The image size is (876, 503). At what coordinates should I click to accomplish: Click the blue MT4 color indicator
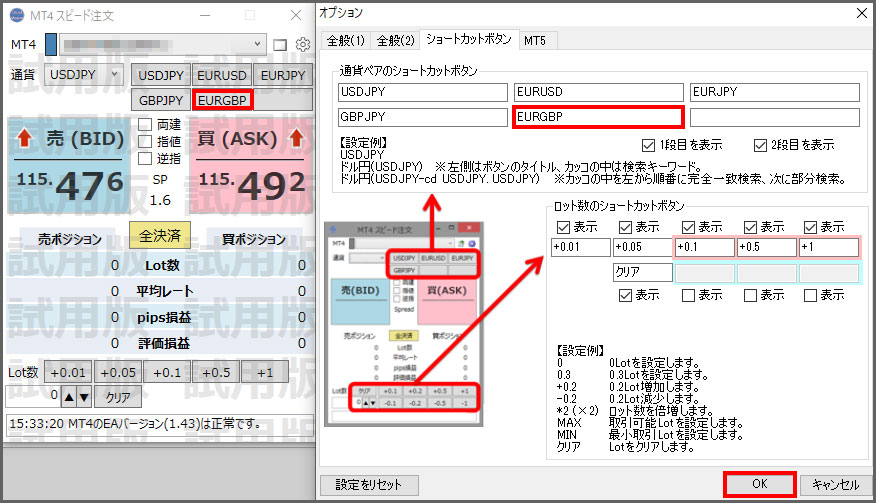point(51,44)
